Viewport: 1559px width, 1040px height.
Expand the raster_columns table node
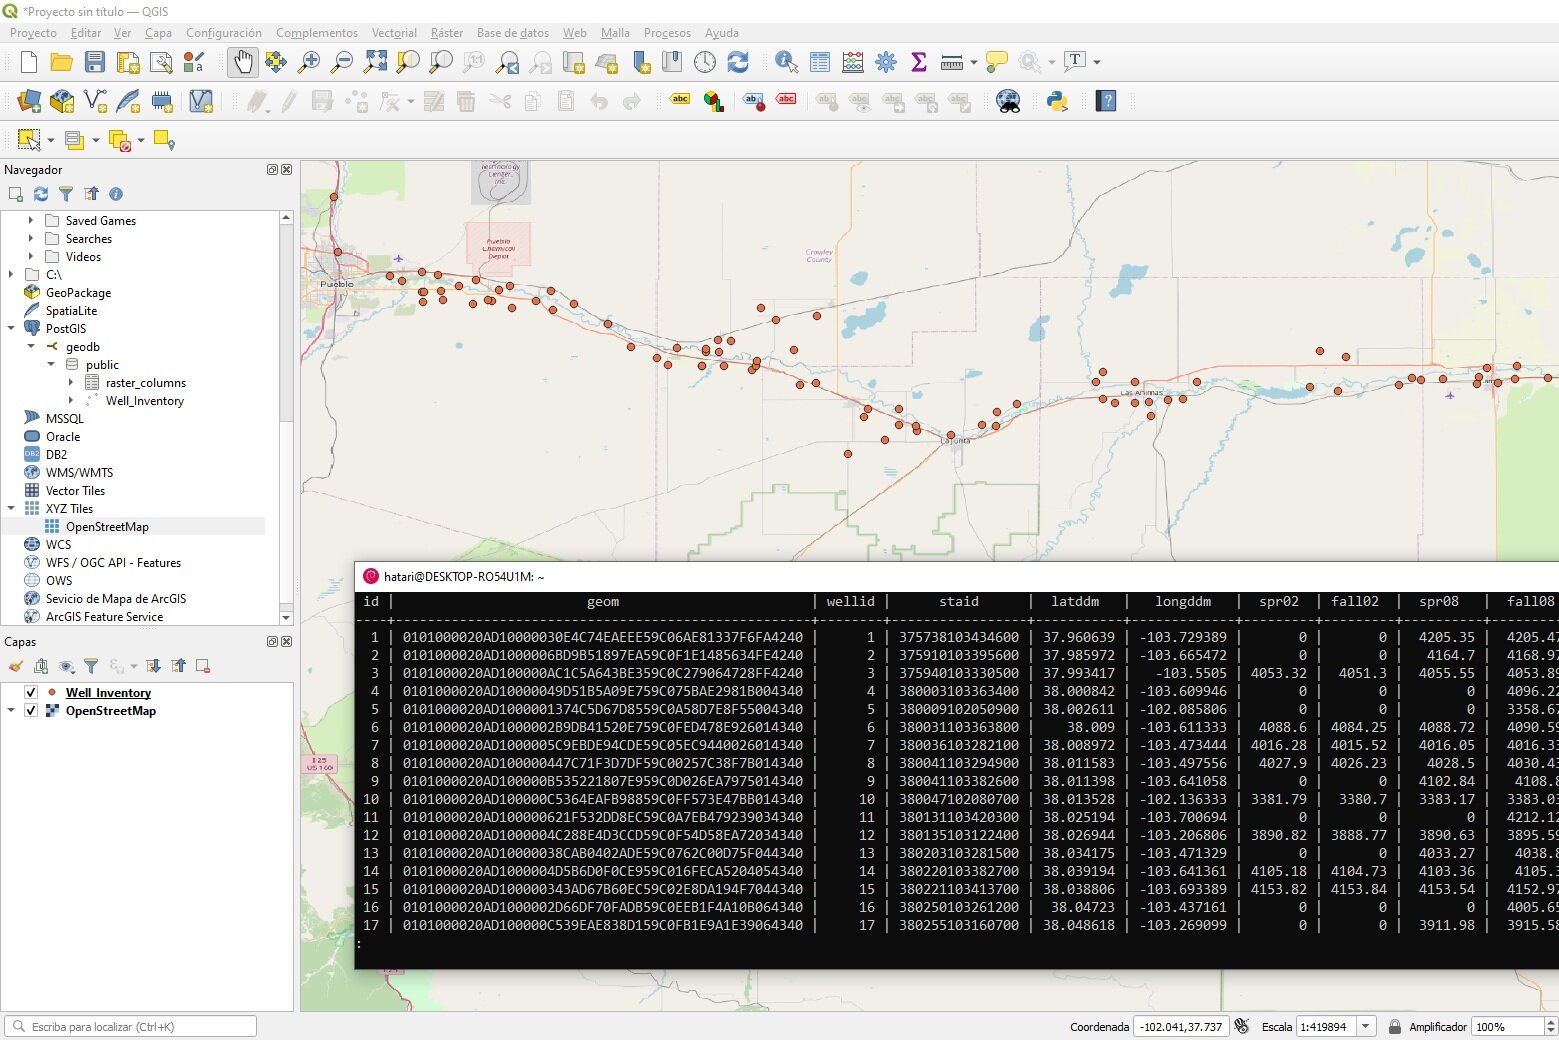[x=71, y=382]
